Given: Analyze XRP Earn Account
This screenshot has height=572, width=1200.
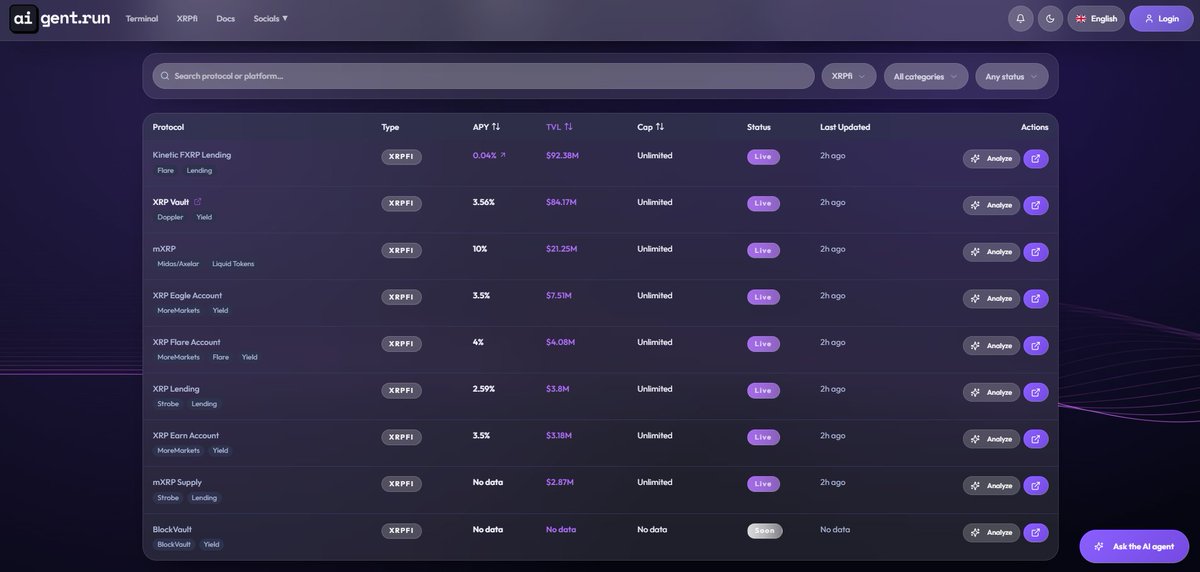Looking at the screenshot, I should pos(991,439).
